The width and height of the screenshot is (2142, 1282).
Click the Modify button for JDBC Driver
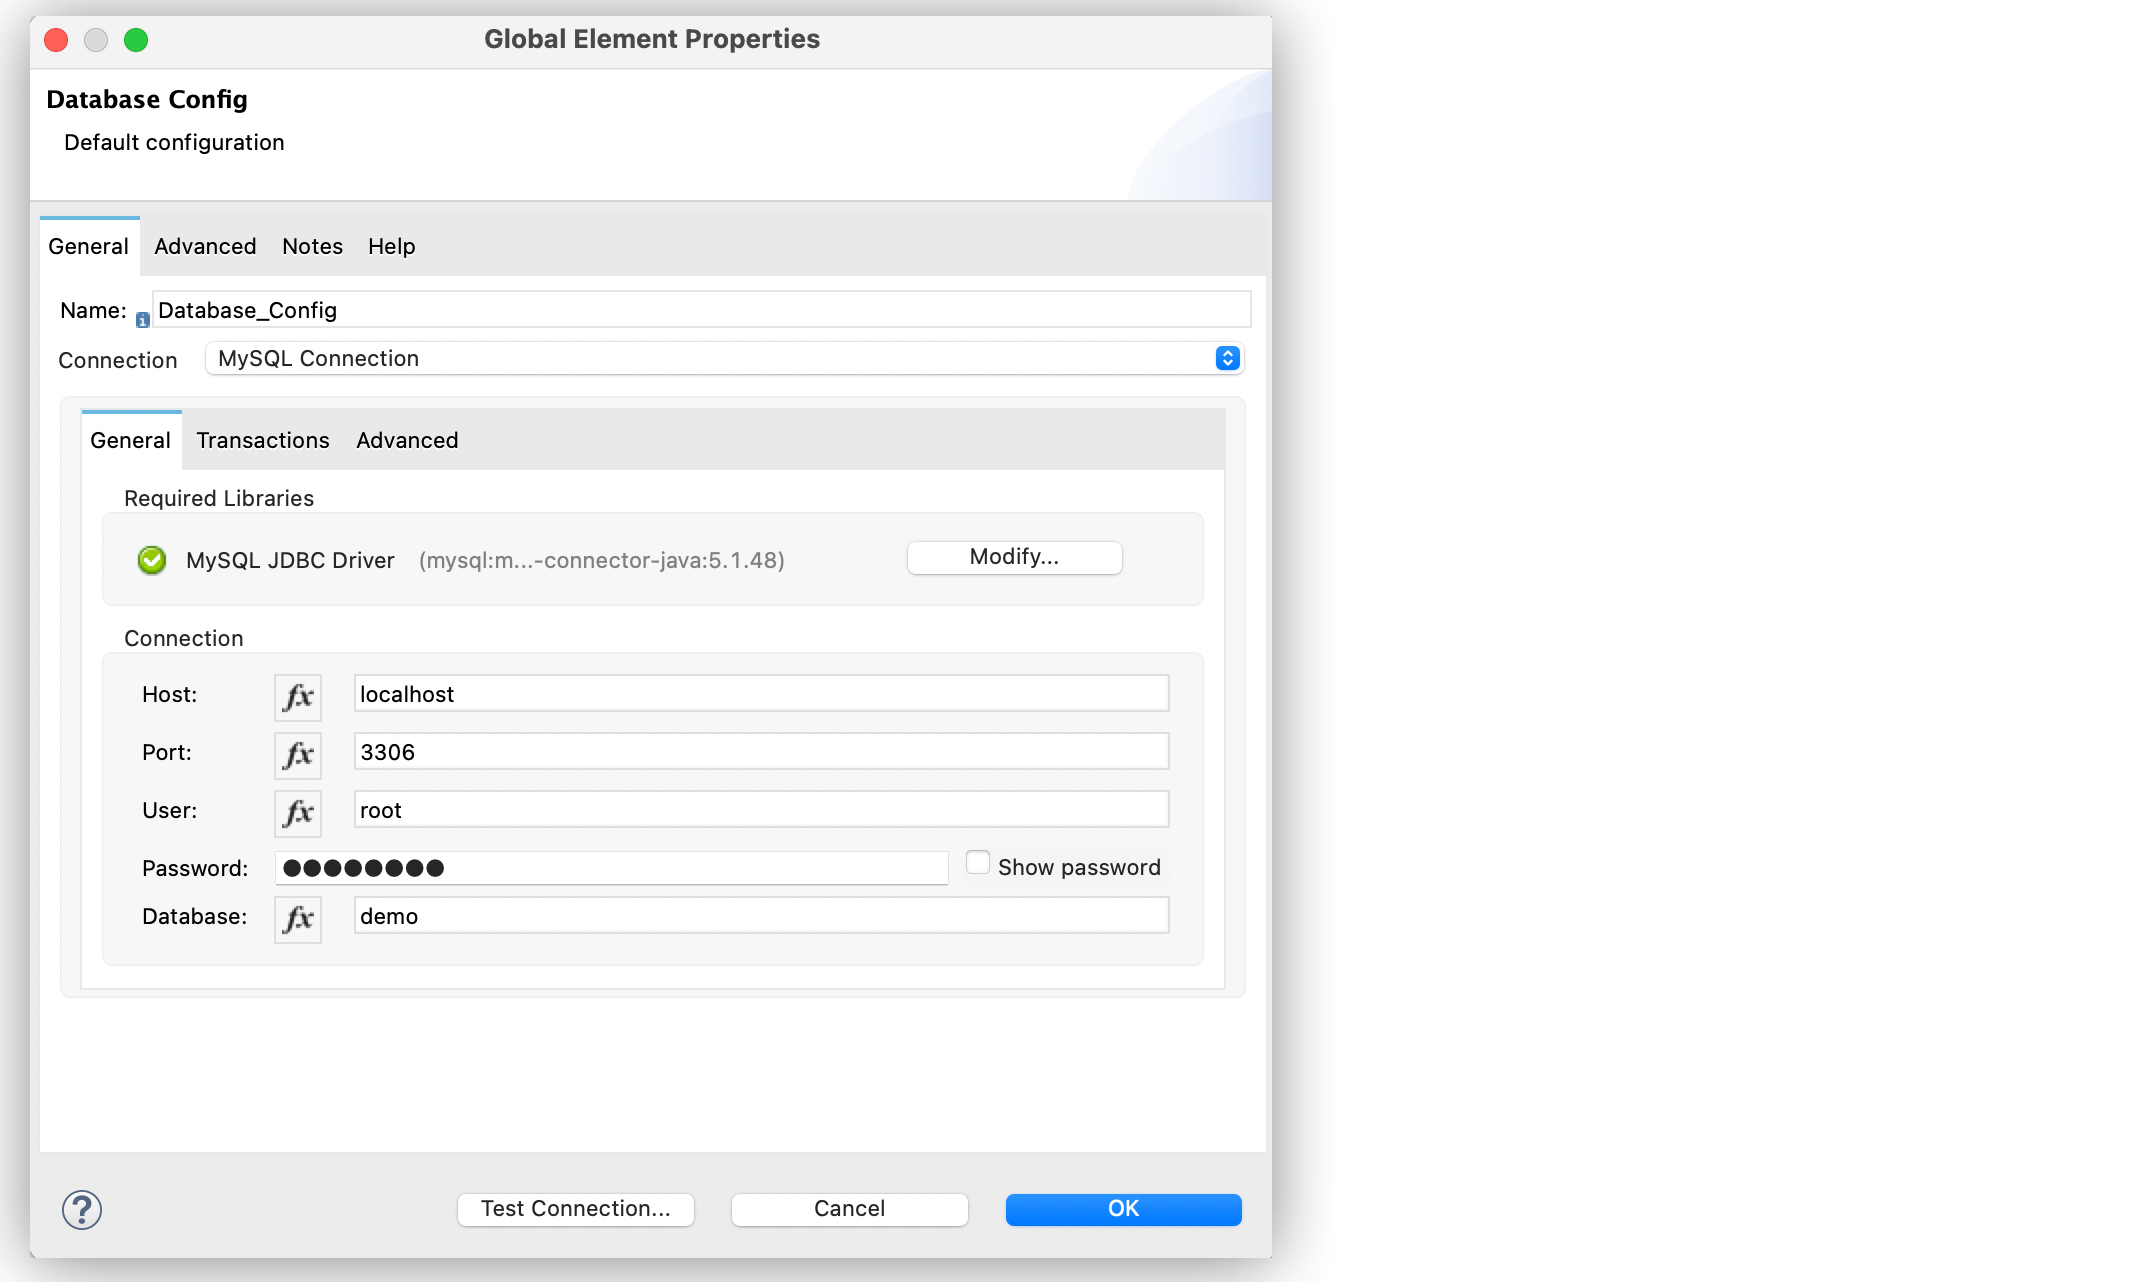pos(1013,556)
